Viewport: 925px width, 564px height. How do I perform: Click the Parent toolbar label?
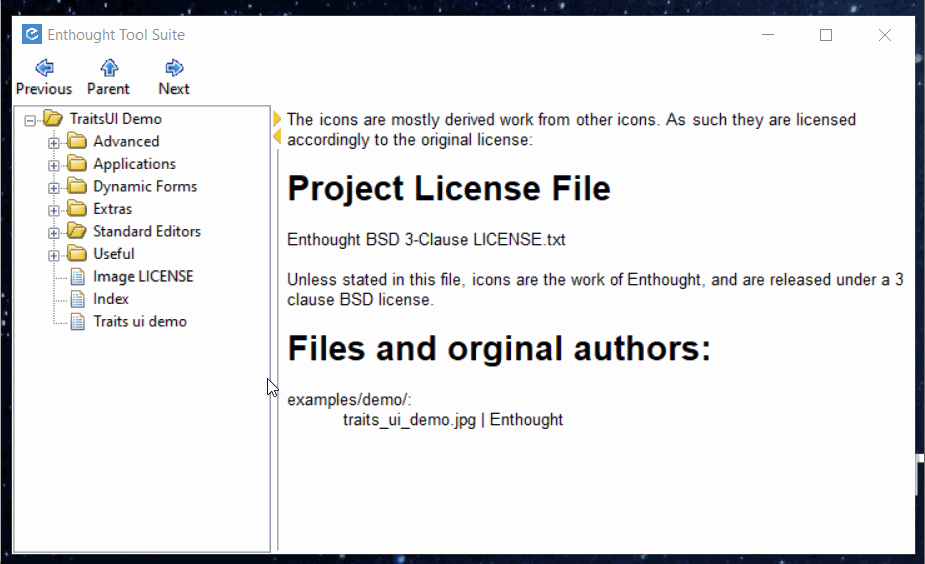[109, 88]
